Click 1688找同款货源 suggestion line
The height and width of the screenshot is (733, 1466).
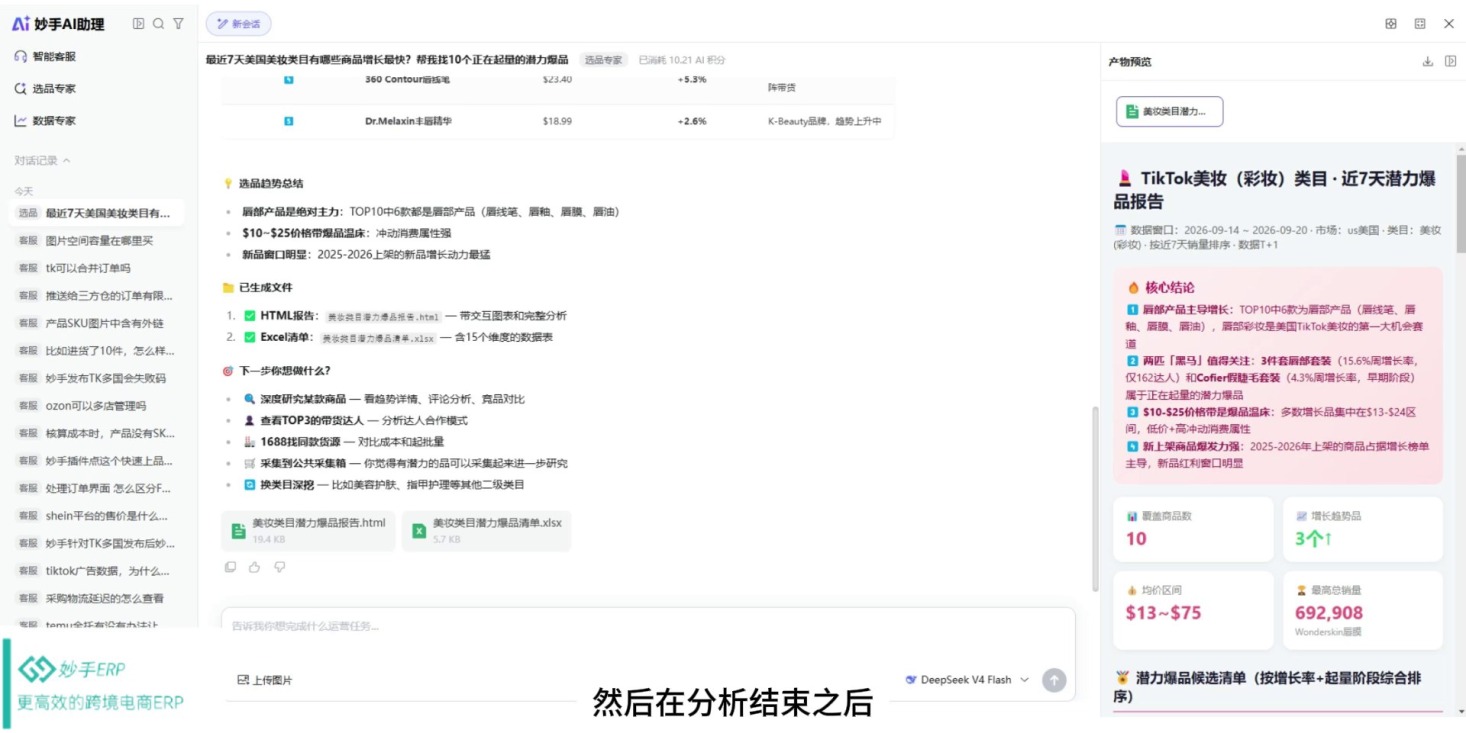pos(344,442)
